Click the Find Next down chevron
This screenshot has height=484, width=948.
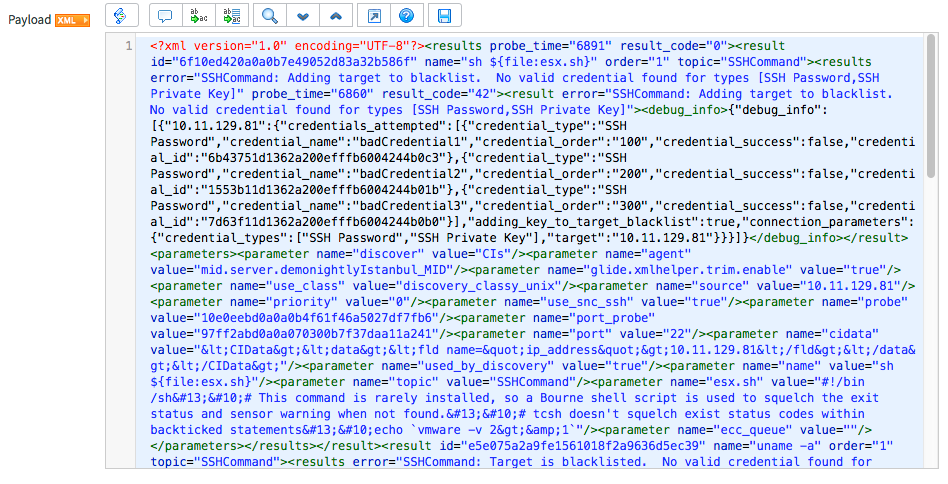tap(303, 16)
